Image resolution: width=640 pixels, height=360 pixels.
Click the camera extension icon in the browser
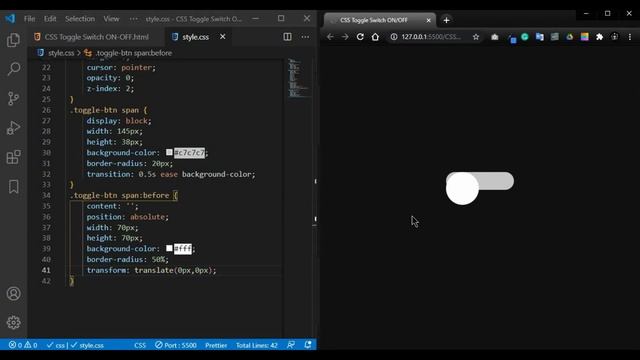[x=495, y=37]
